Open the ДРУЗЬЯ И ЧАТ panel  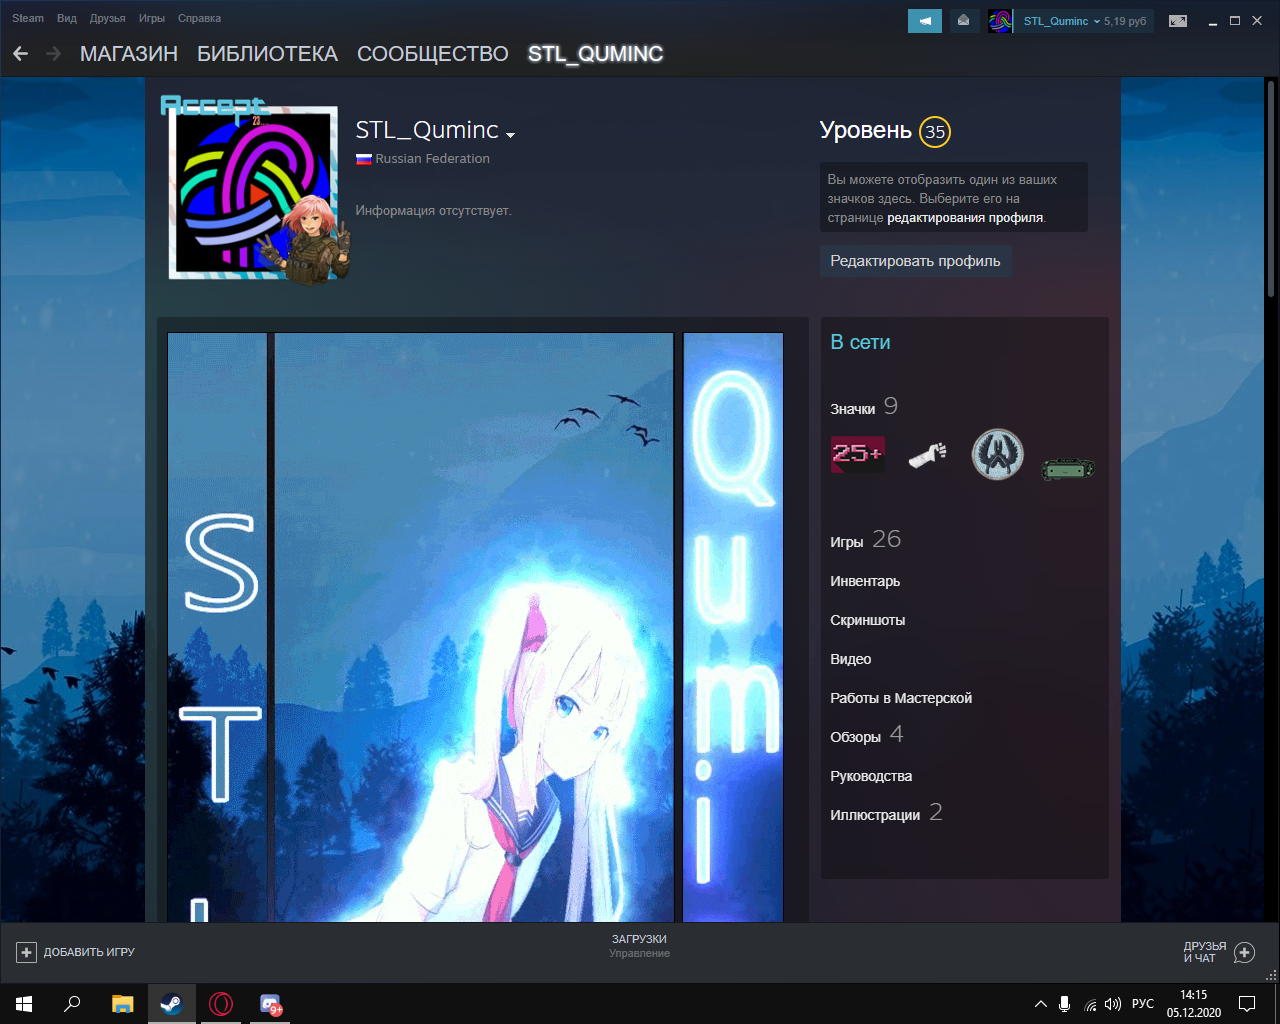1219,953
